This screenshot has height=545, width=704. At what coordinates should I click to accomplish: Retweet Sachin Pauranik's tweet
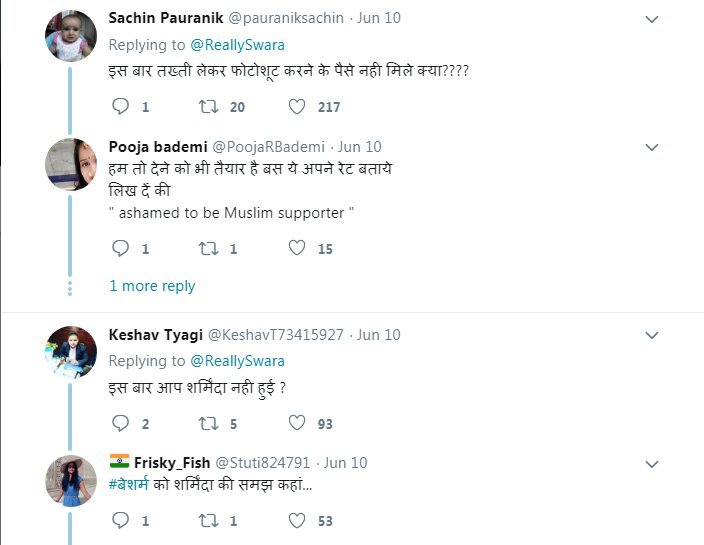coord(209,107)
